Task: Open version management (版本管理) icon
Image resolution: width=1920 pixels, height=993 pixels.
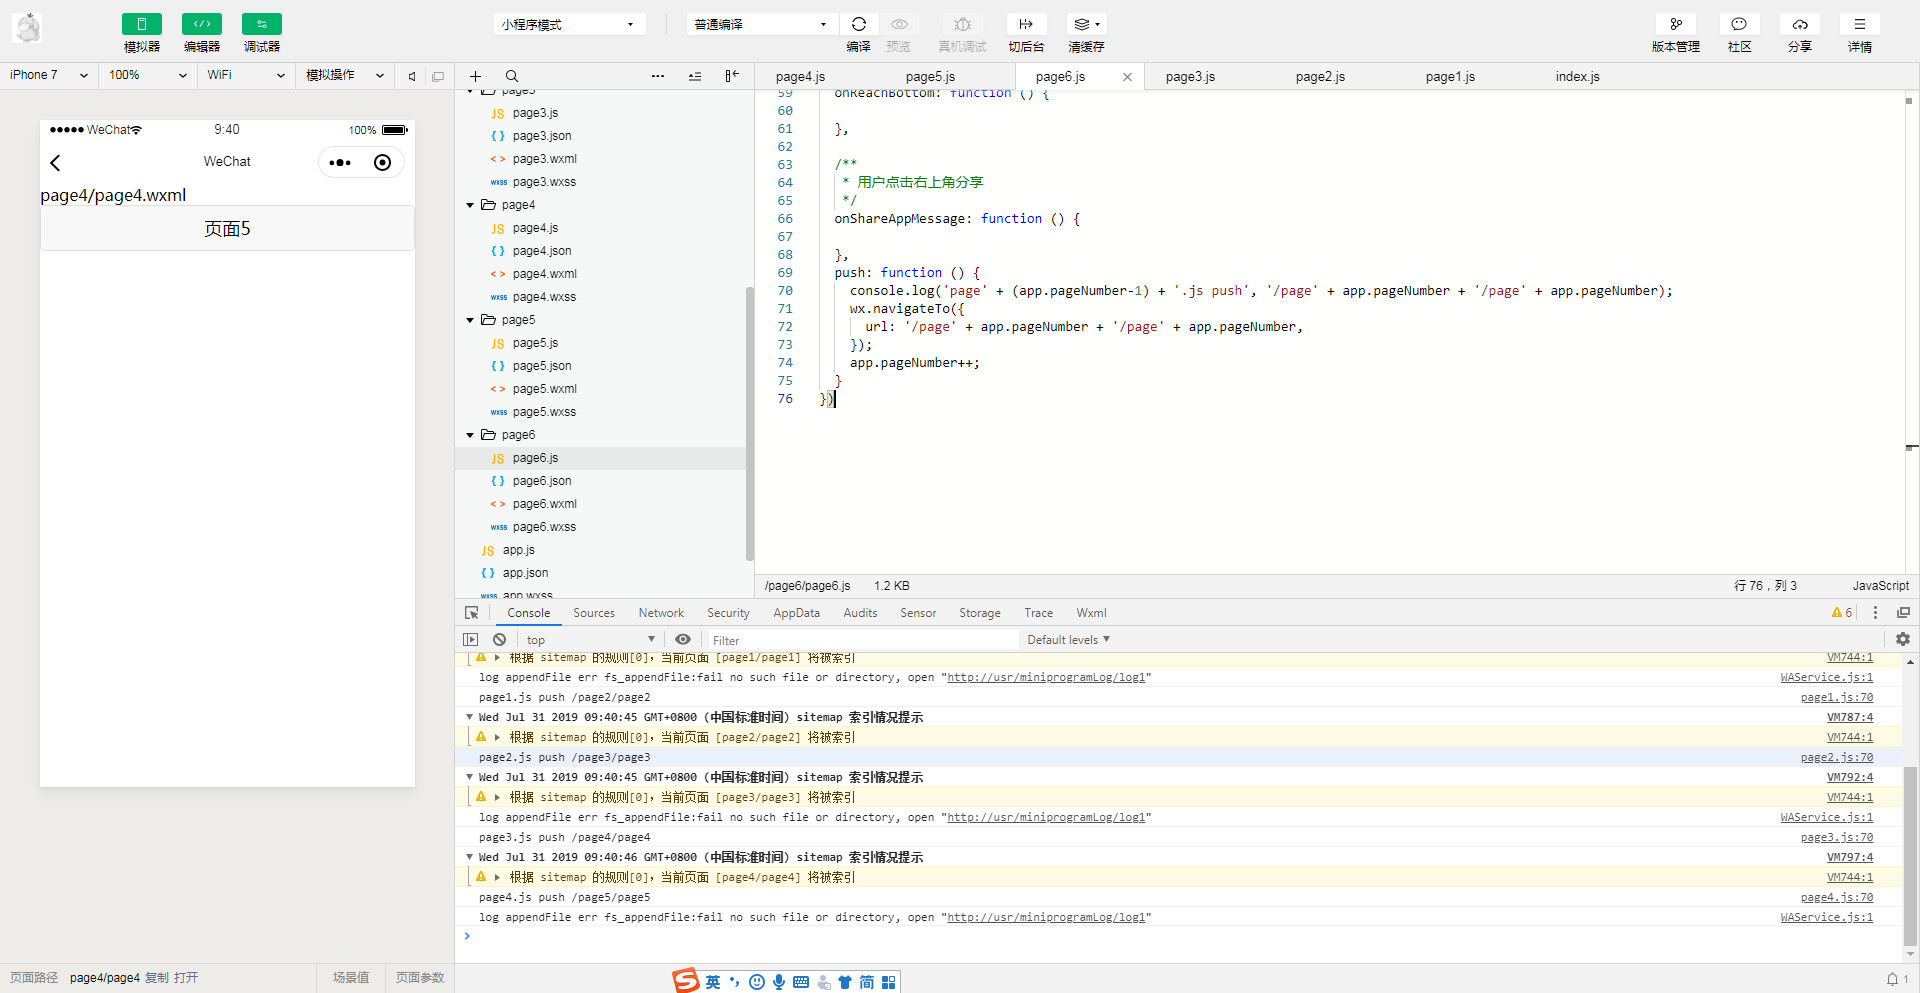Action: click(x=1675, y=24)
